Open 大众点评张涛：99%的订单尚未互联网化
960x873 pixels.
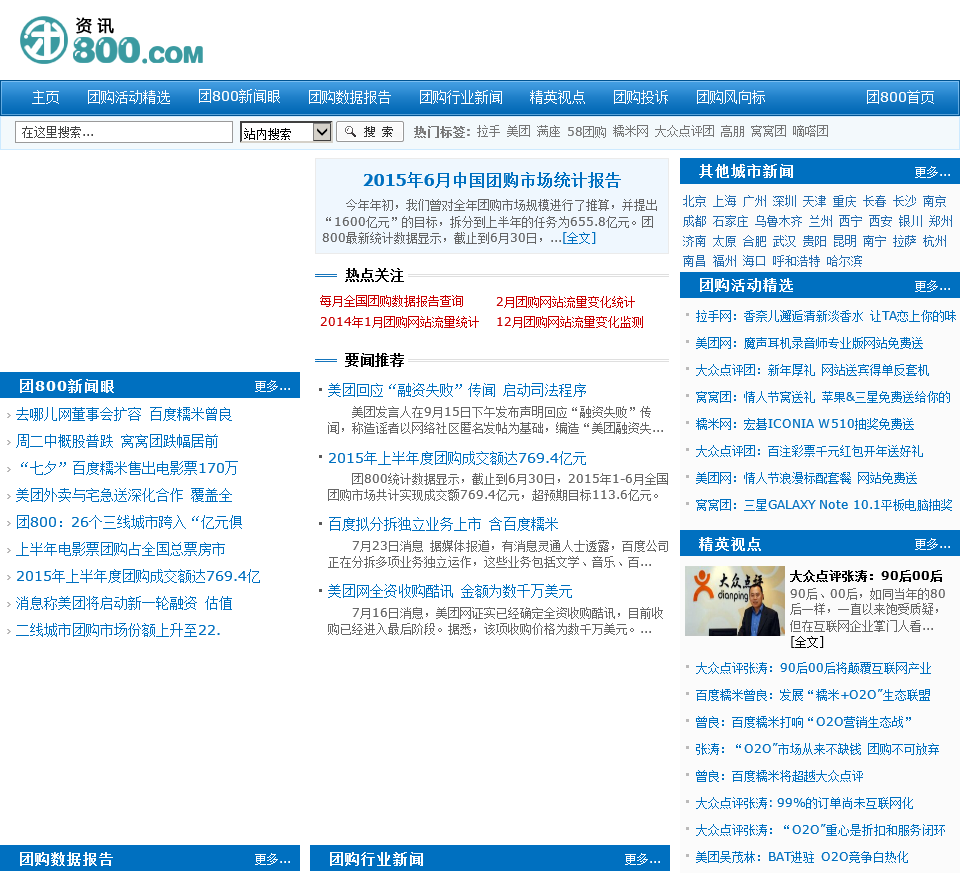coord(804,803)
